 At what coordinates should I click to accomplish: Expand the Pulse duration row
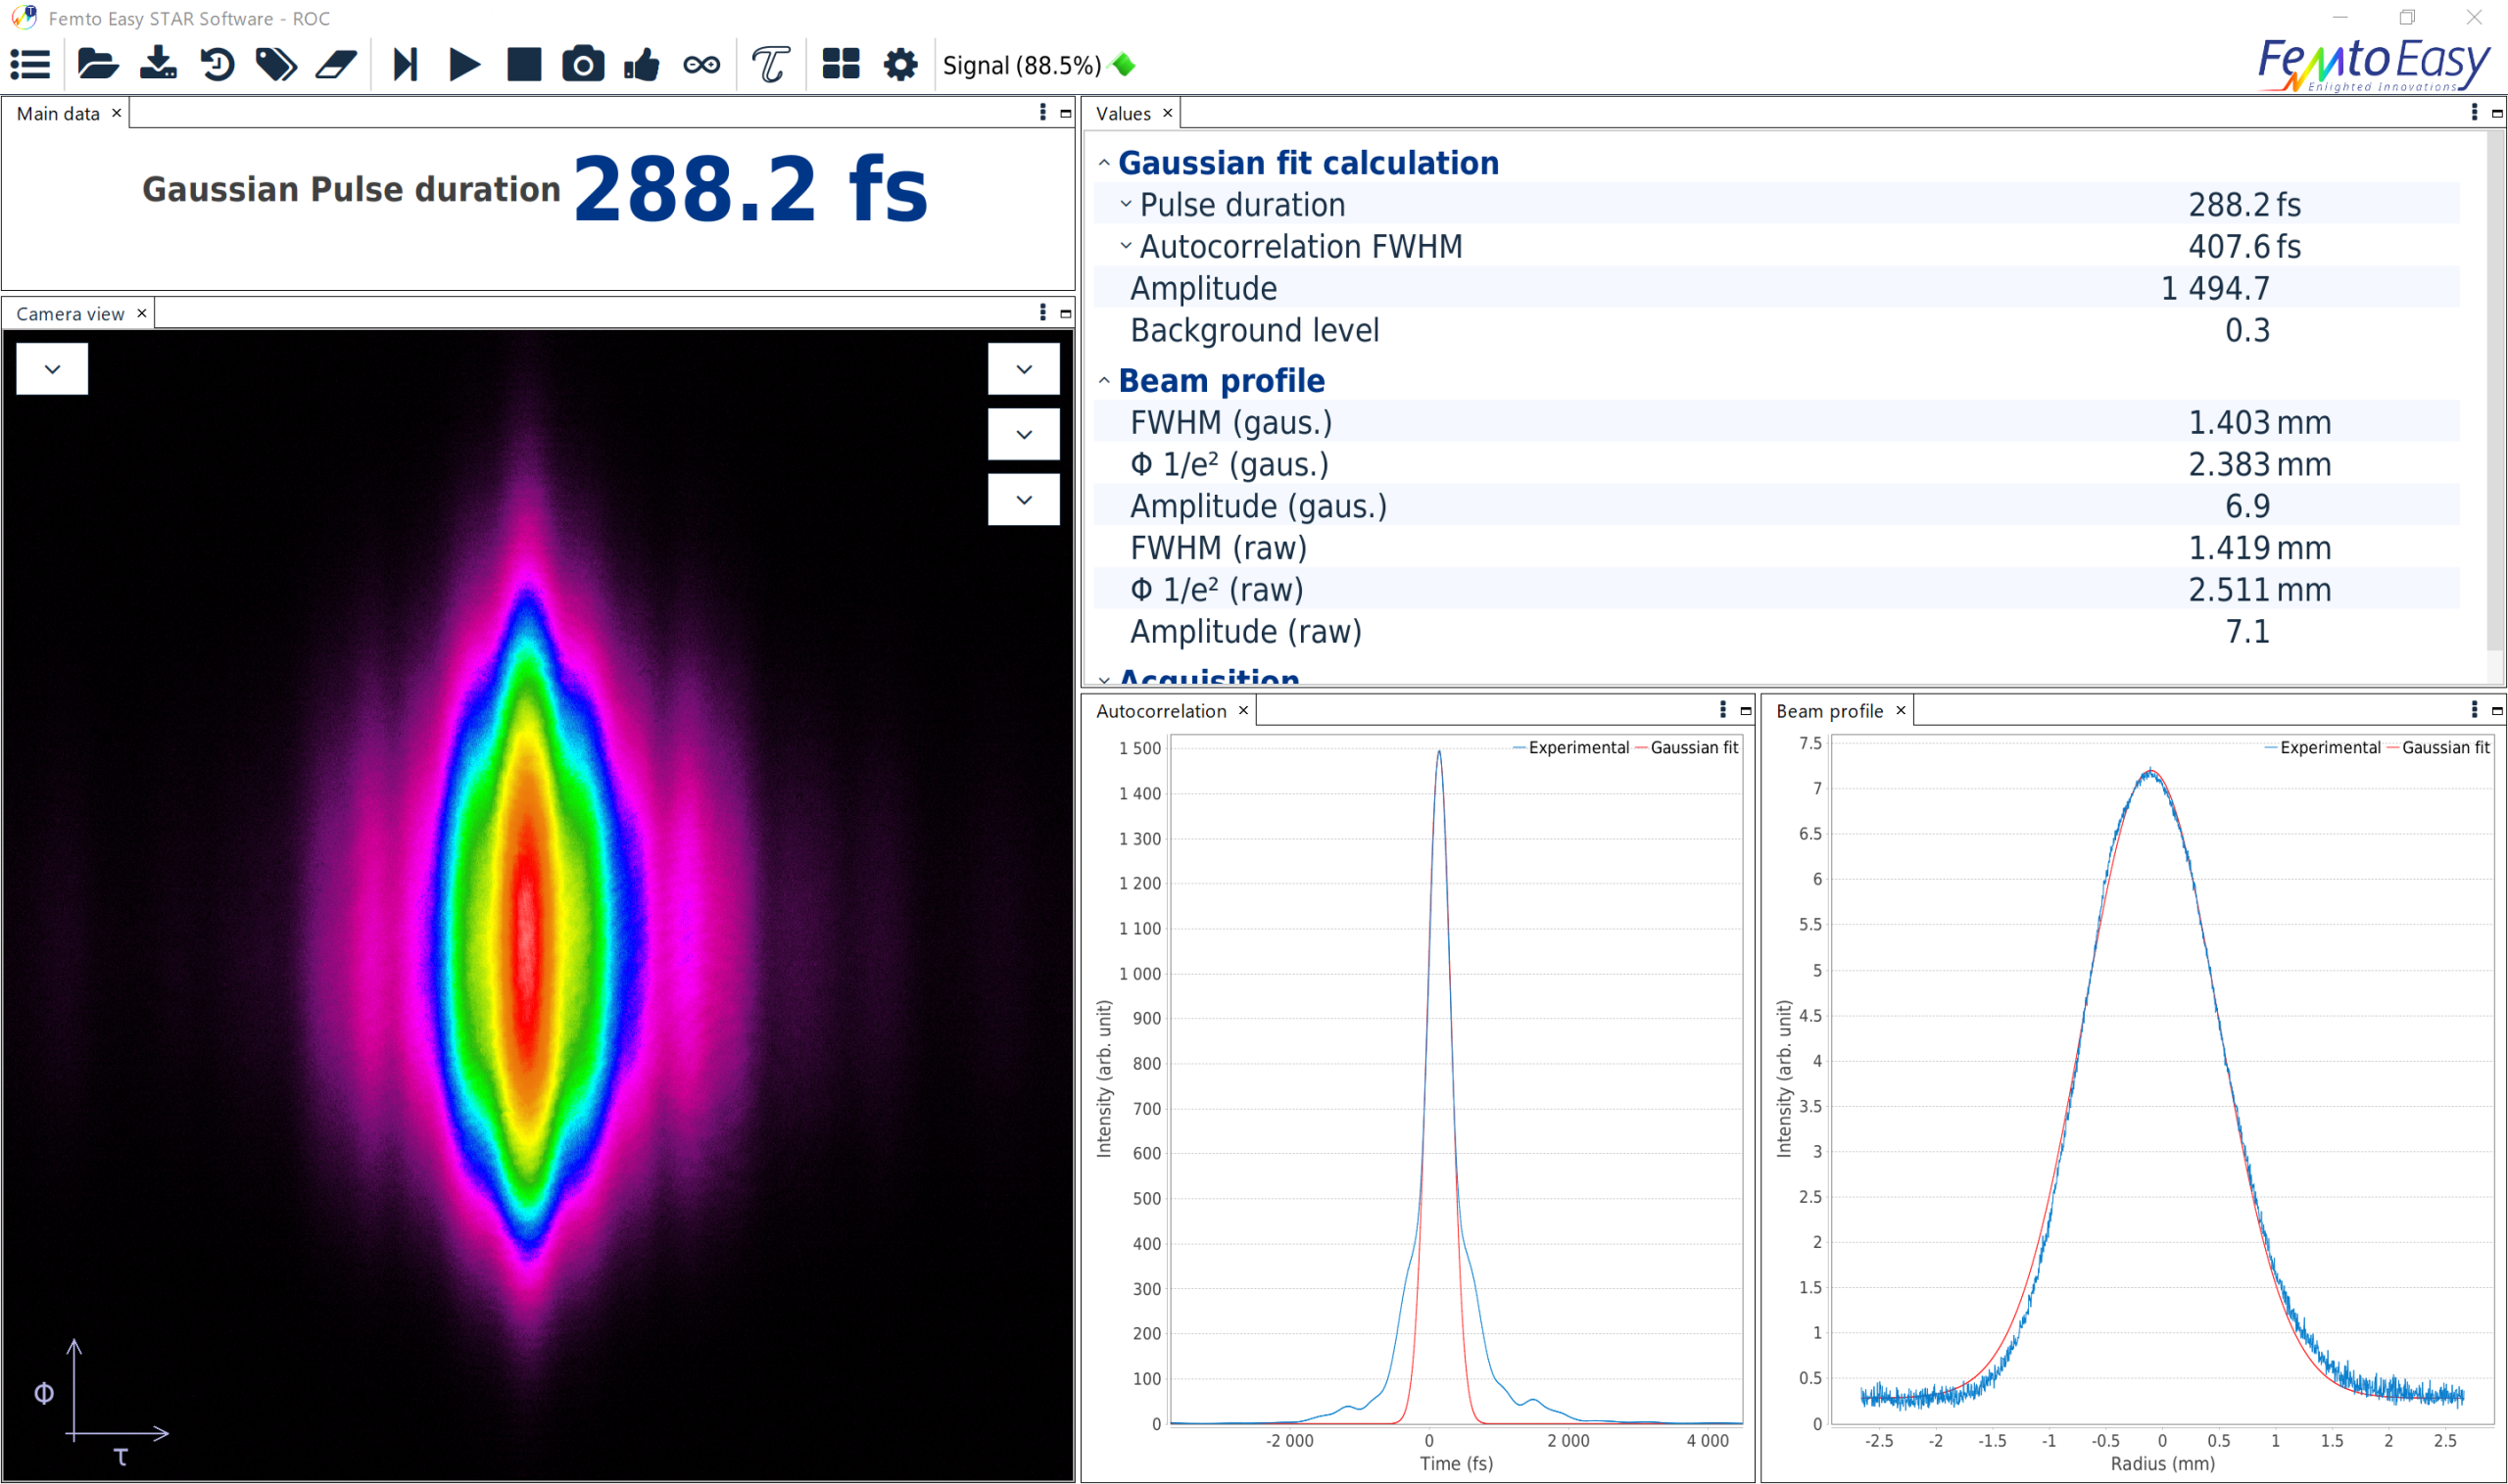click(x=1126, y=204)
